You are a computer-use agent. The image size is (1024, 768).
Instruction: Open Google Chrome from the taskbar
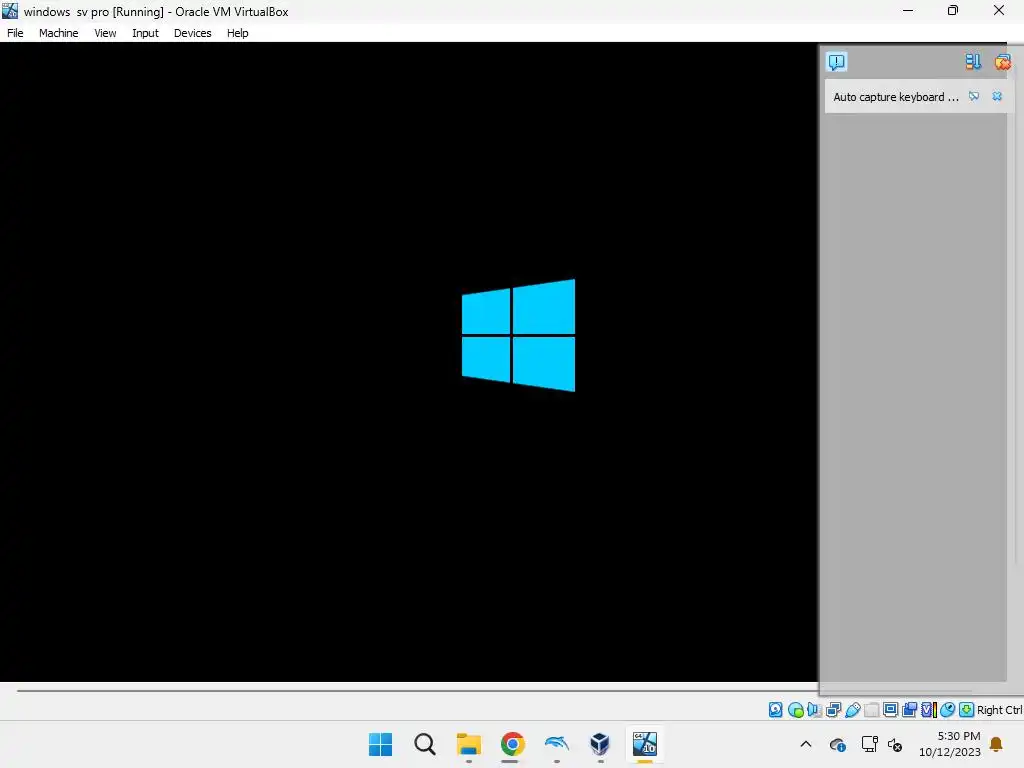click(513, 744)
